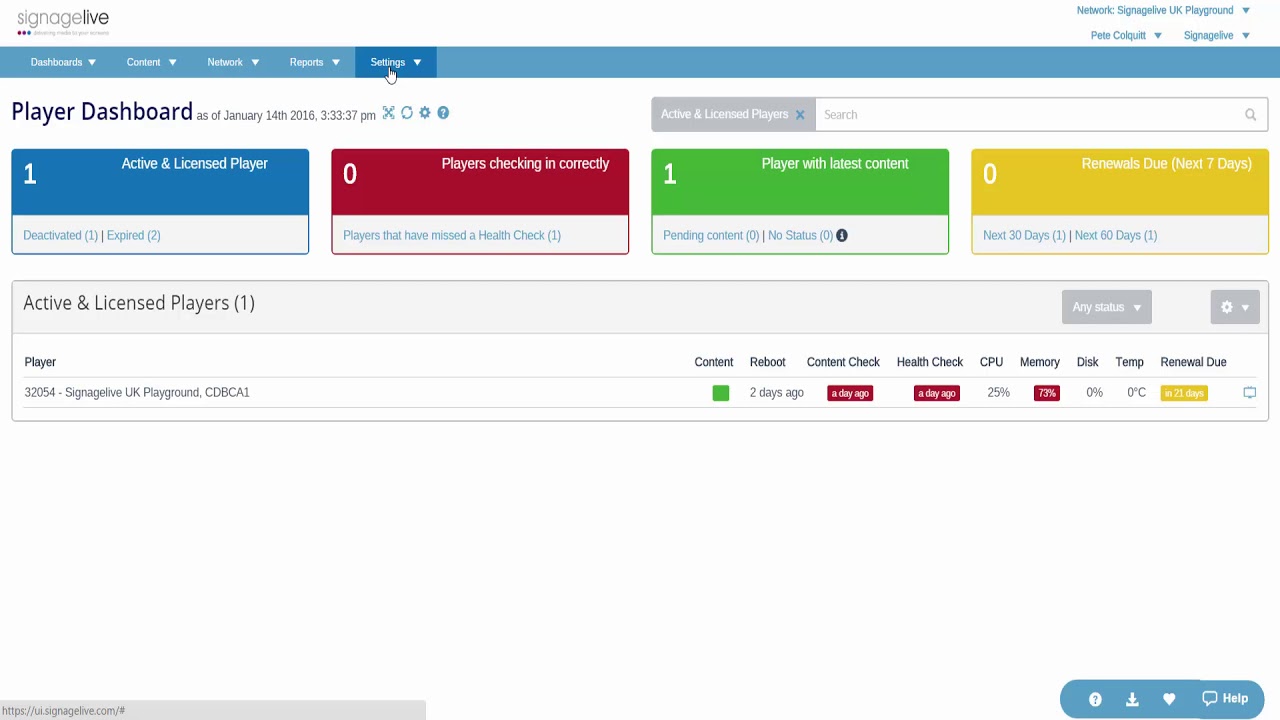This screenshot has height=720, width=1280.
Task: Open the No Status (0) link
Action: 800,235
